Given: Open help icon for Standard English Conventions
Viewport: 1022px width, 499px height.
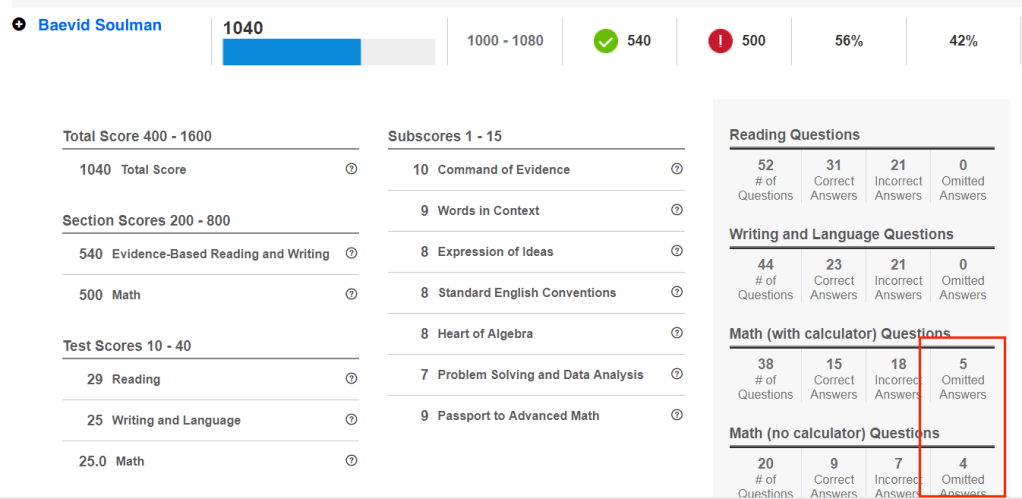Looking at the screenshot, I should pyautogui.click(x=677, y=292).
